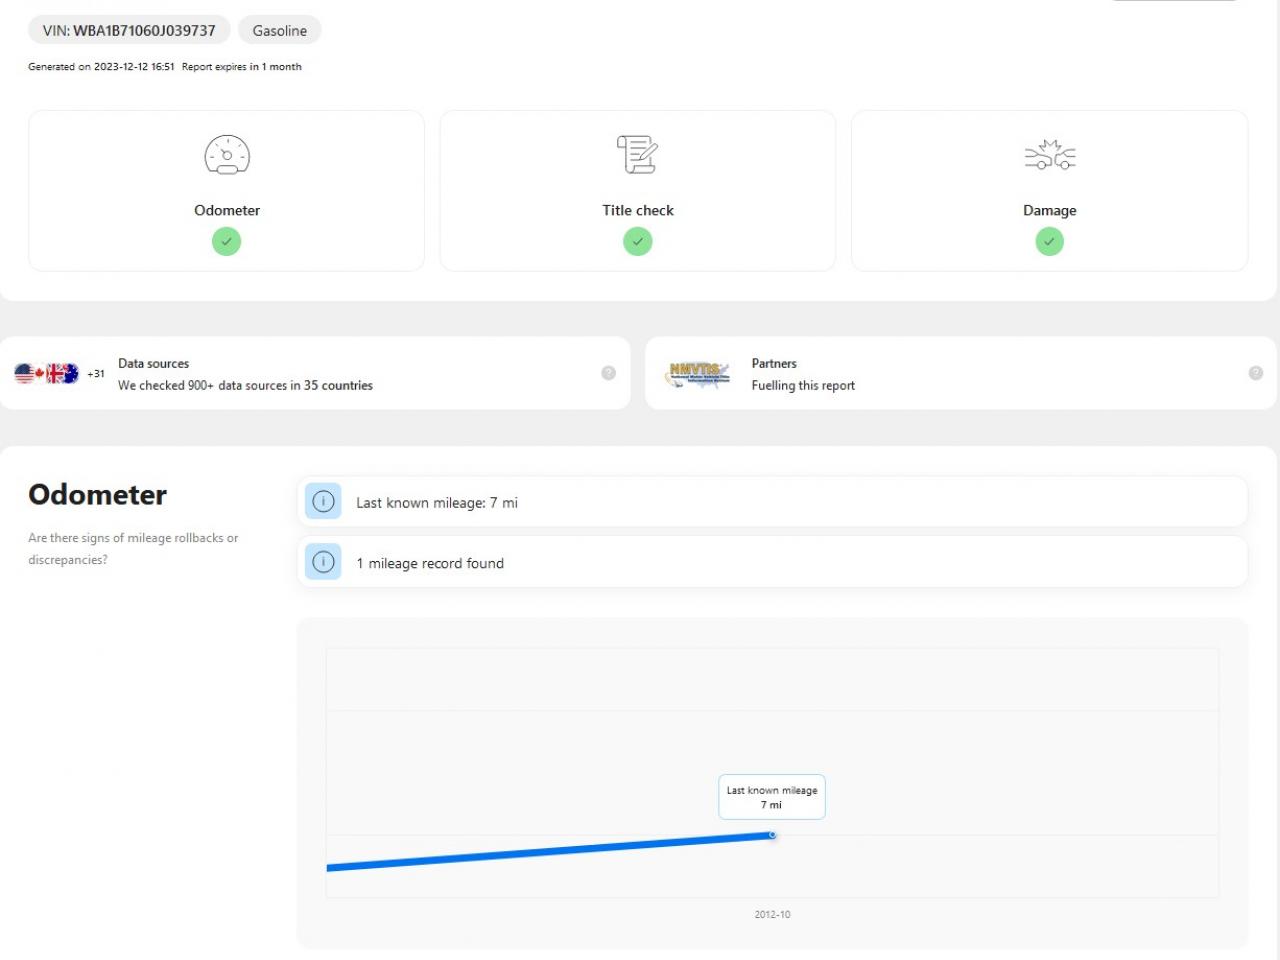Click the title check document icon
The width and height of the screenshot is (1280, 960).
(x=637, y=155)
